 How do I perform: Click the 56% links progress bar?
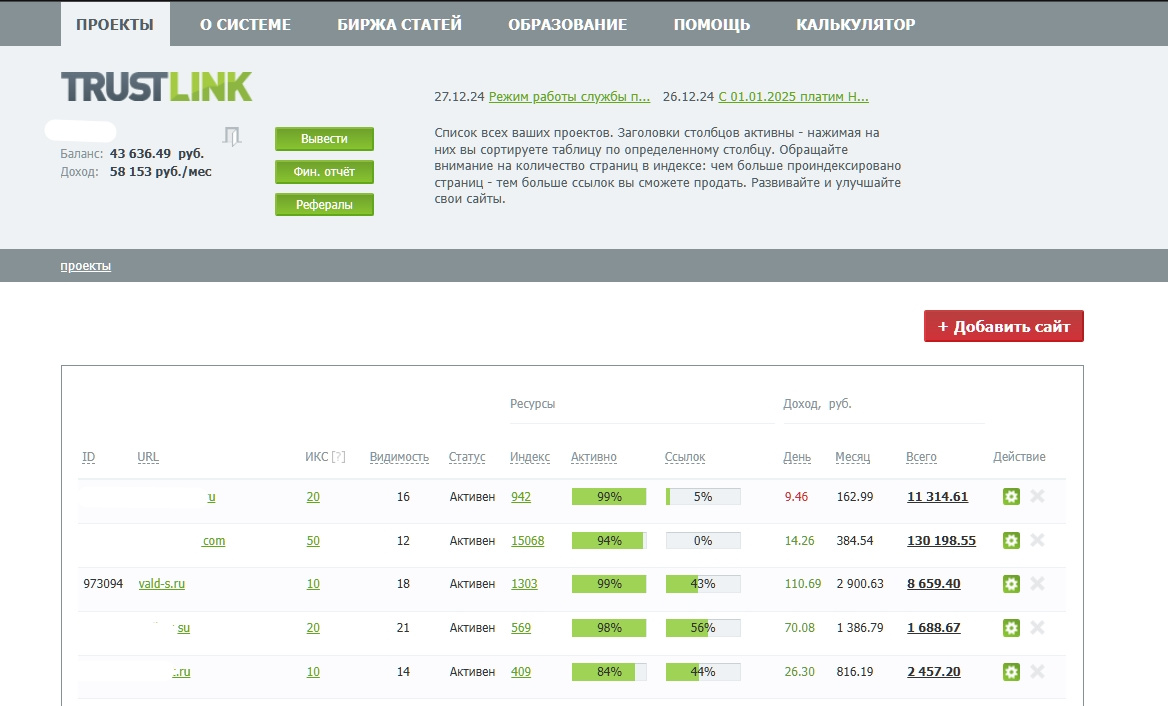pos(703,628)
